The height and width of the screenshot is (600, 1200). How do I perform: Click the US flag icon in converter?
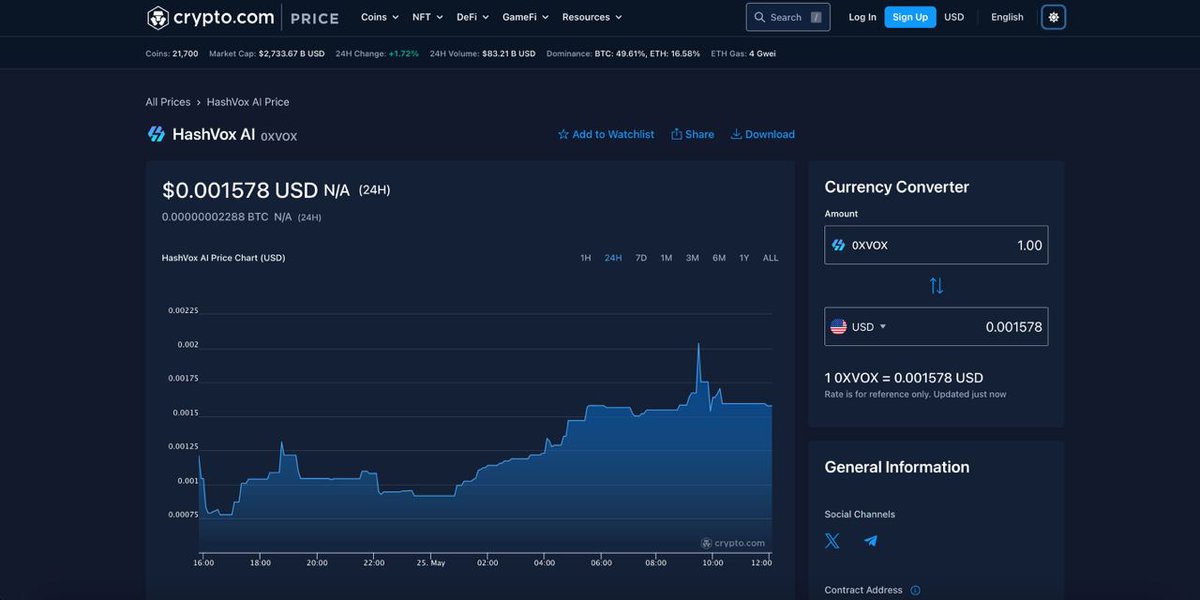(x=838, y=327)
